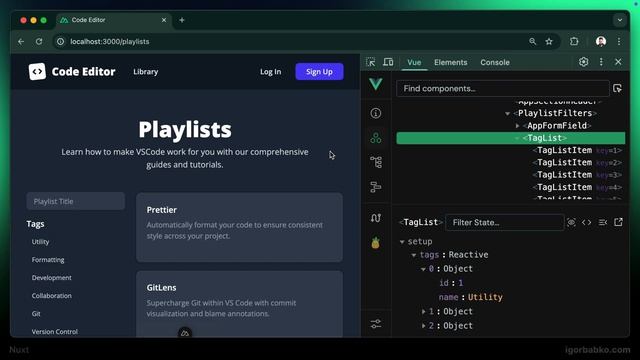Open the Chrome three-dot menu
Viewport: 640px width, 360px height.
click(x=619, y=42)
